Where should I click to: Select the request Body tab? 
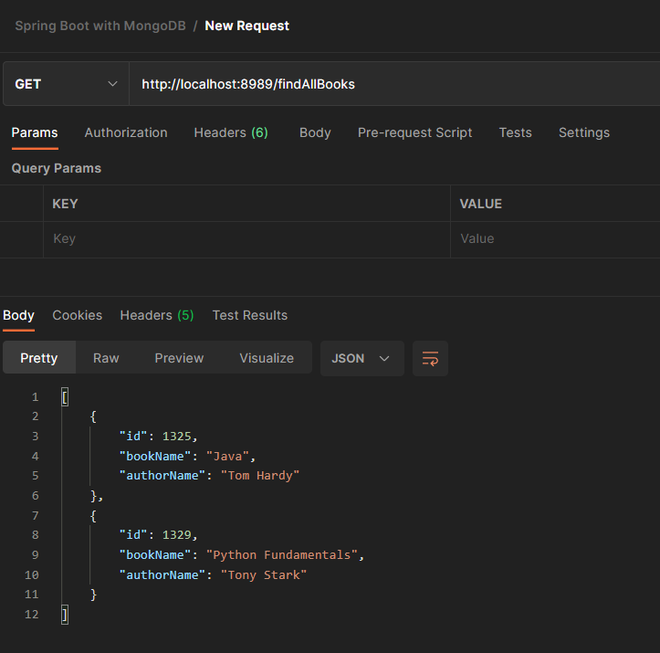(315, 132)
